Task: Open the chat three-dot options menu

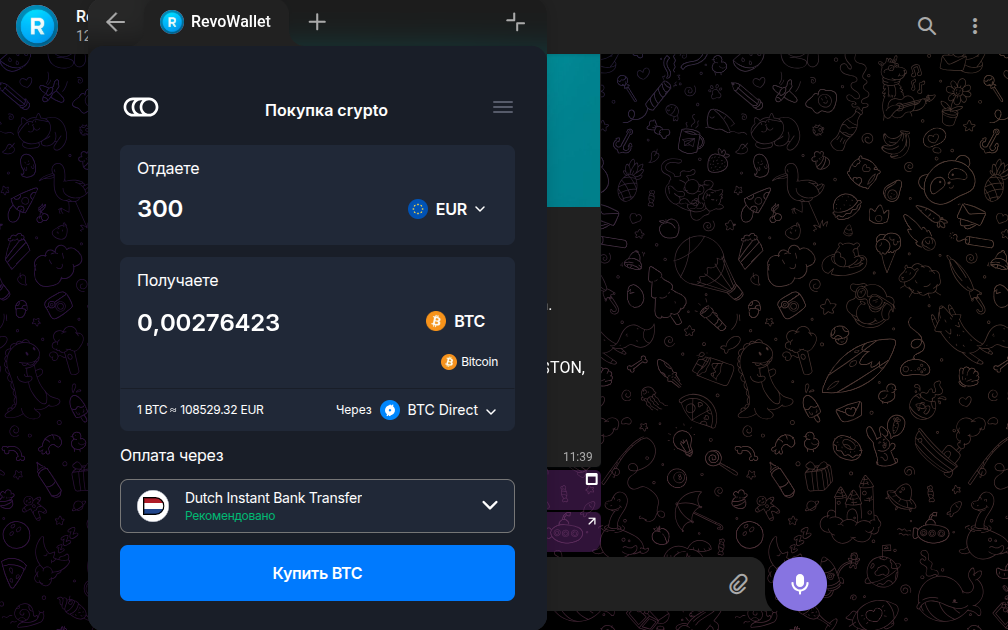Action: click(x=975, y=26)
